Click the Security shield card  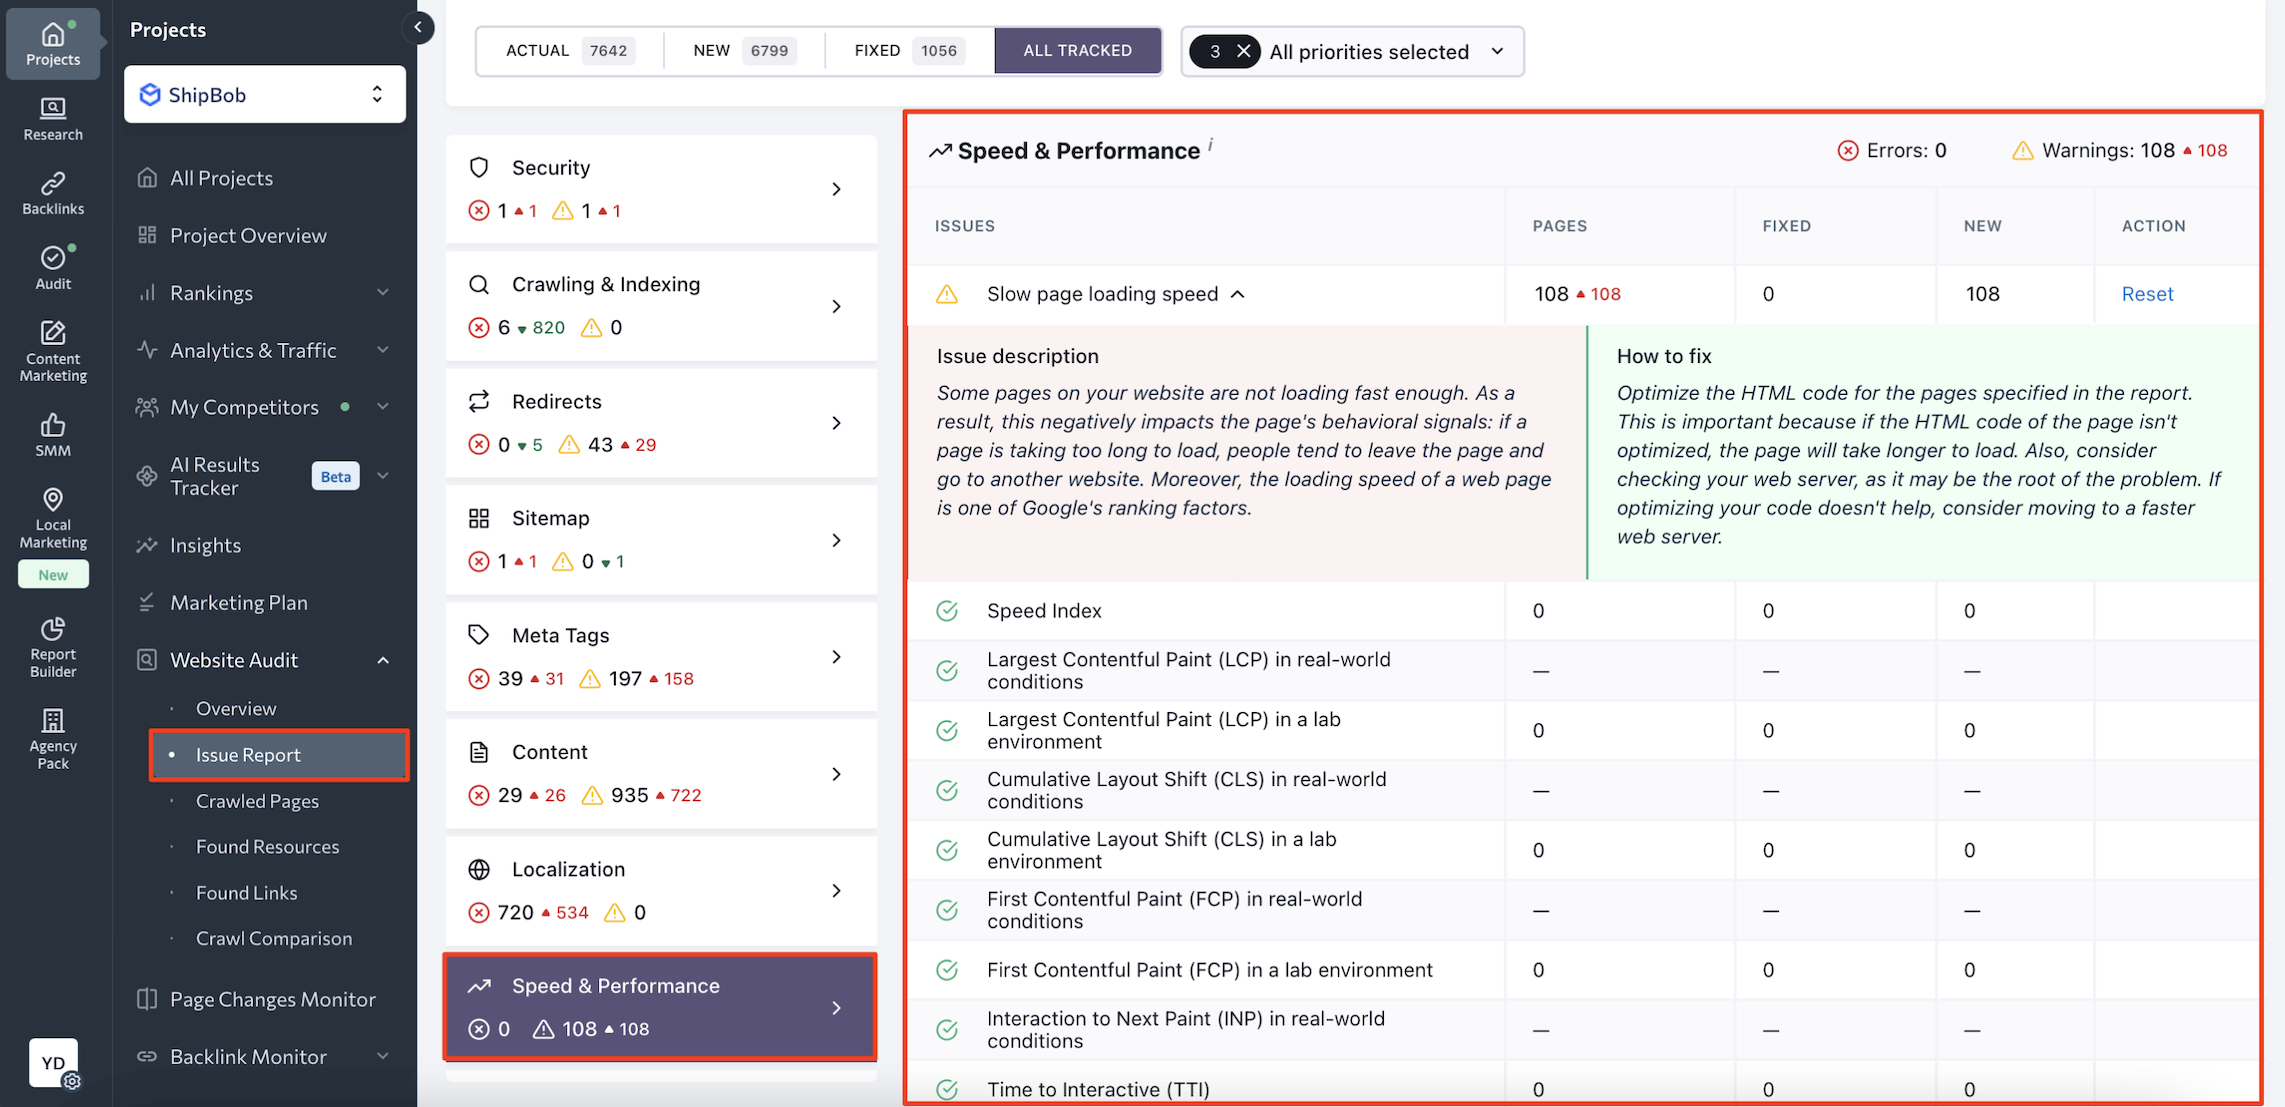[660, 188]
